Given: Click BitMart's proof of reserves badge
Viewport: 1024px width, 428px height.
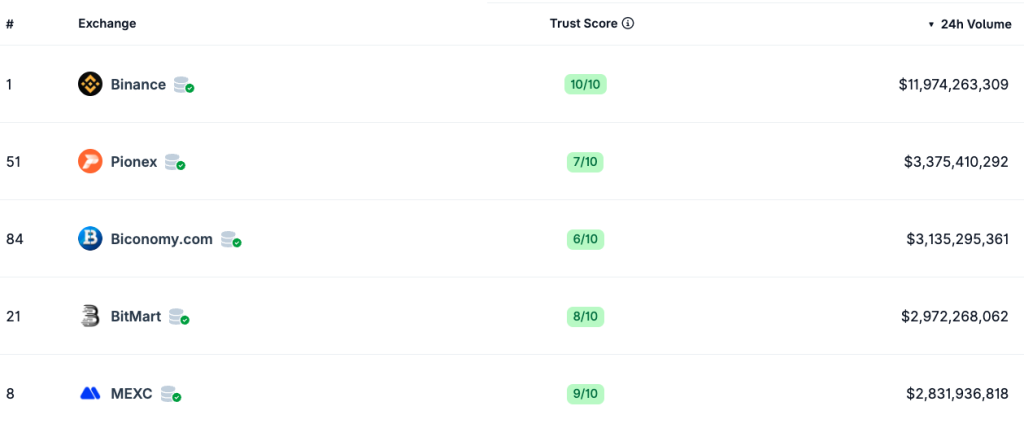Looking at the screenshot, I should point(179,316).
